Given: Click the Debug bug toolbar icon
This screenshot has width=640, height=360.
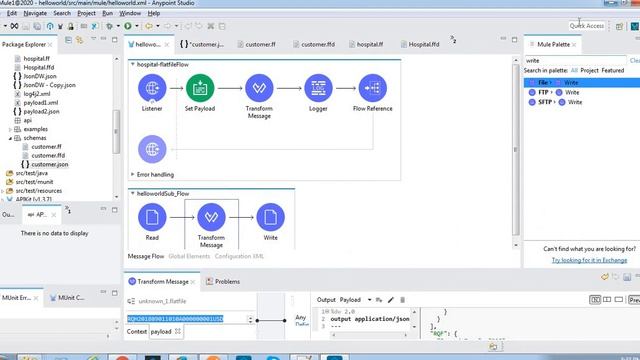Looking at the screenshot, I should point(109,26).
